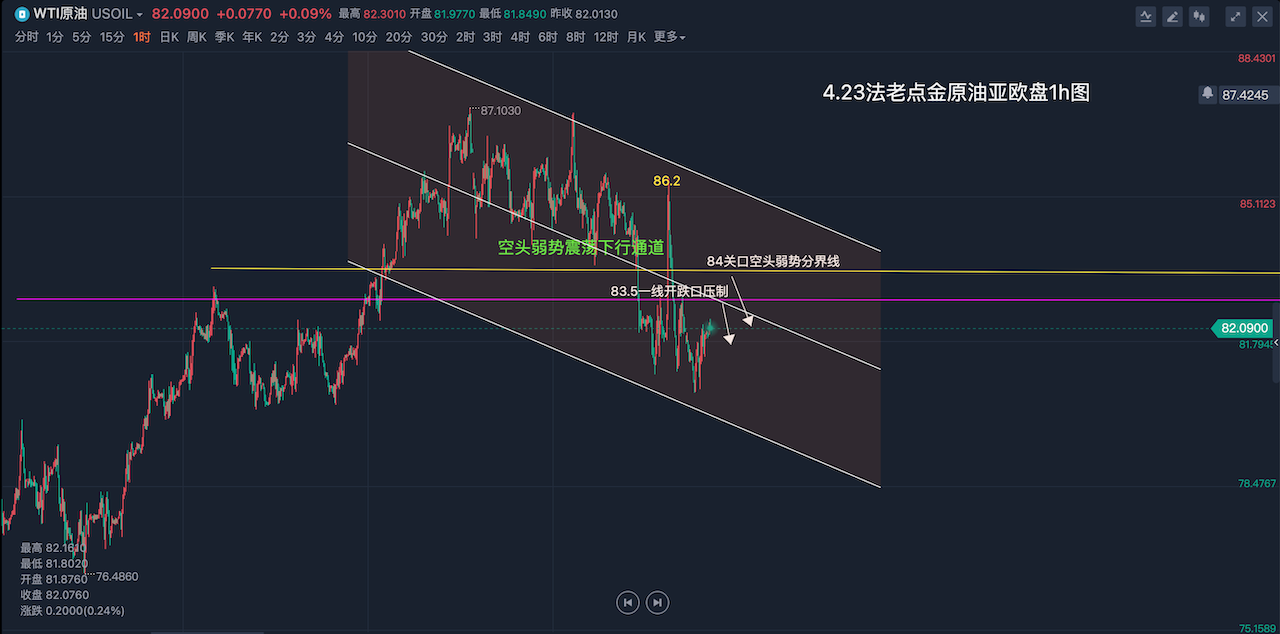
Task: Click the current price label 82.0900 on axis
Action: (1243, 328)
